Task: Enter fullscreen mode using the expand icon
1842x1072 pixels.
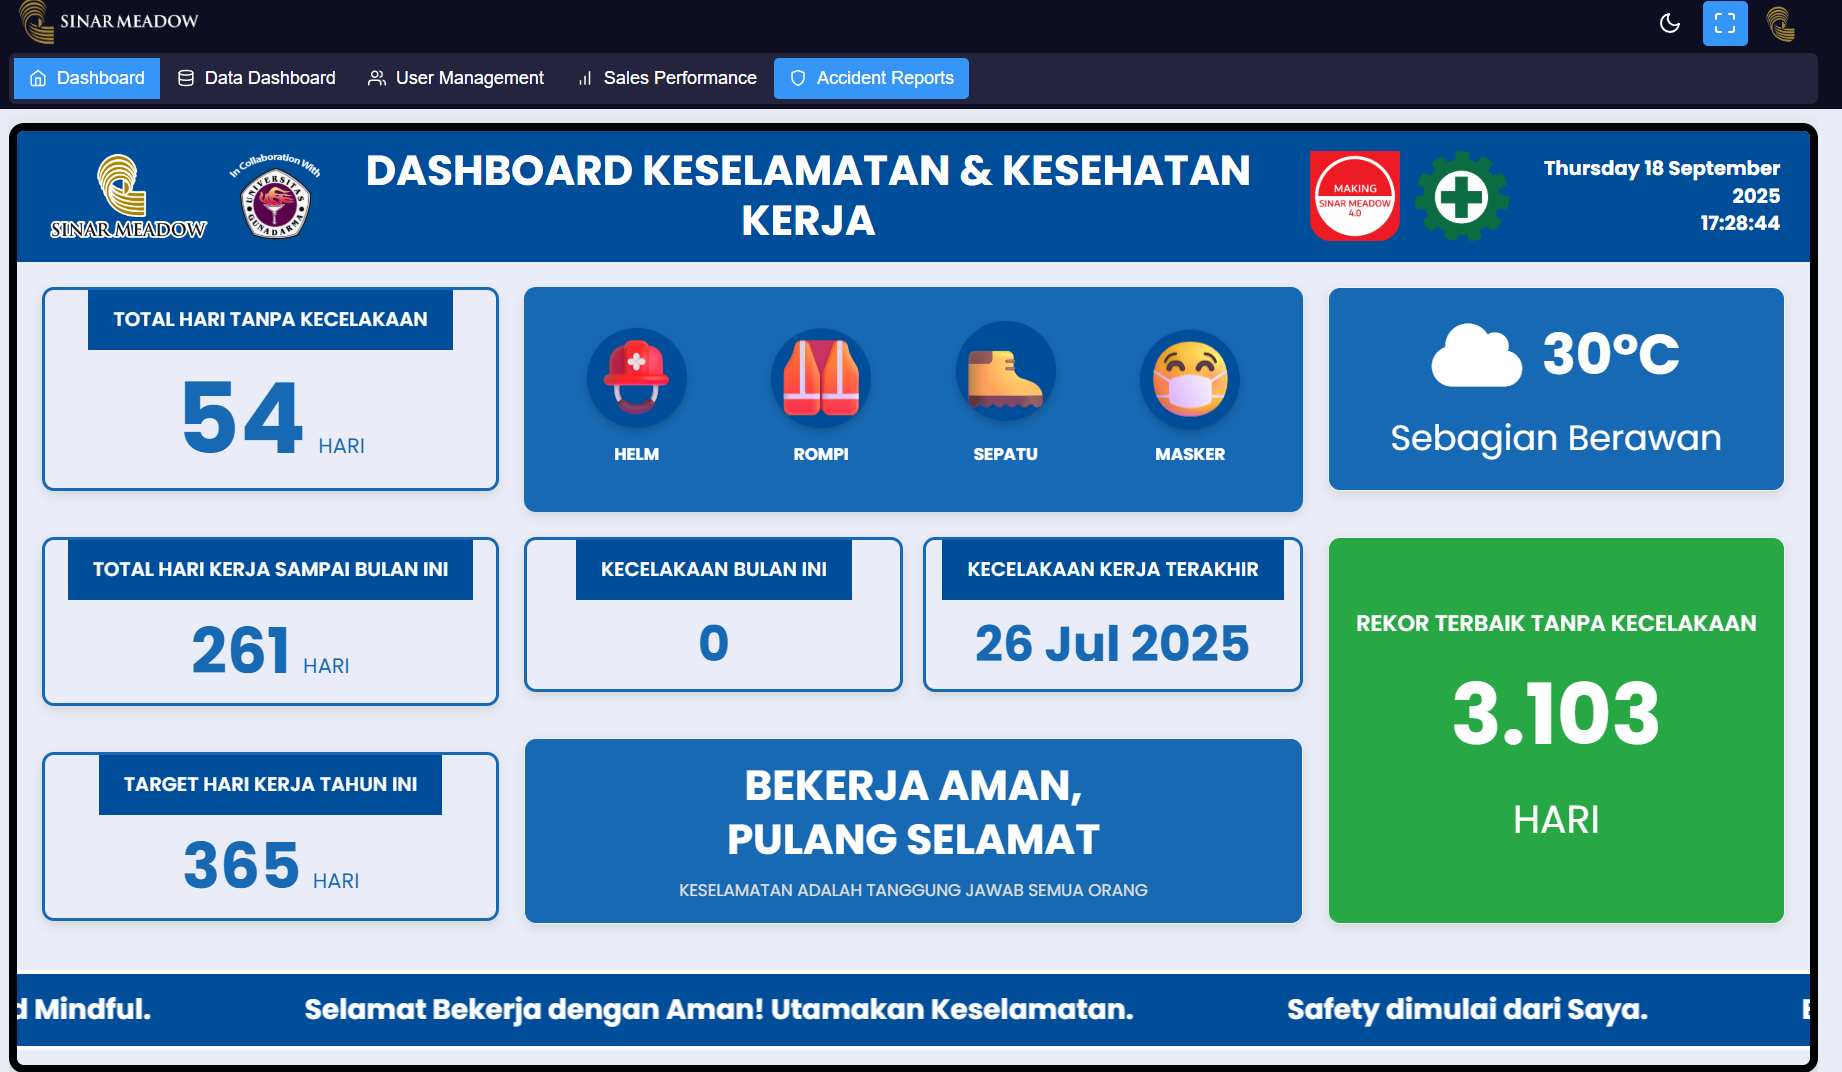Action: (x=1724, y=23)
